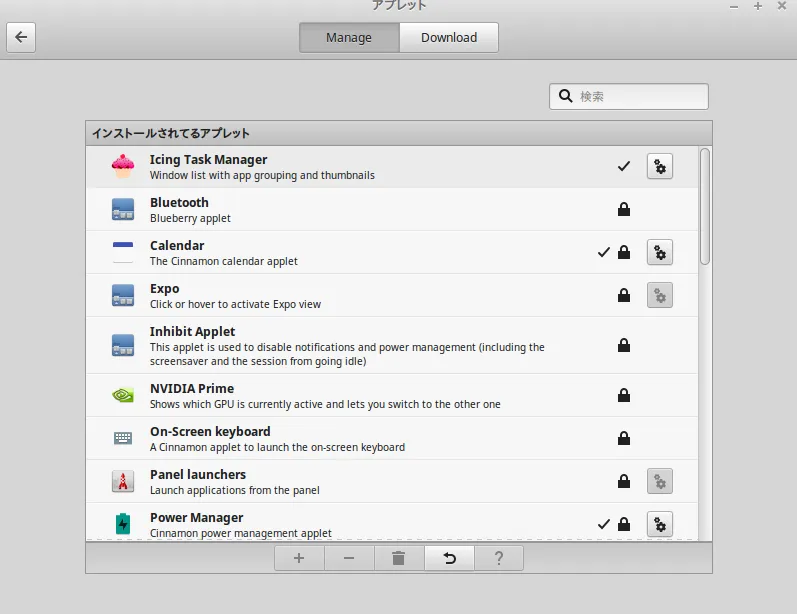This screenshot has width=797, height=614.
Task: Maximize the window with plus button
Action: (757, 6)
